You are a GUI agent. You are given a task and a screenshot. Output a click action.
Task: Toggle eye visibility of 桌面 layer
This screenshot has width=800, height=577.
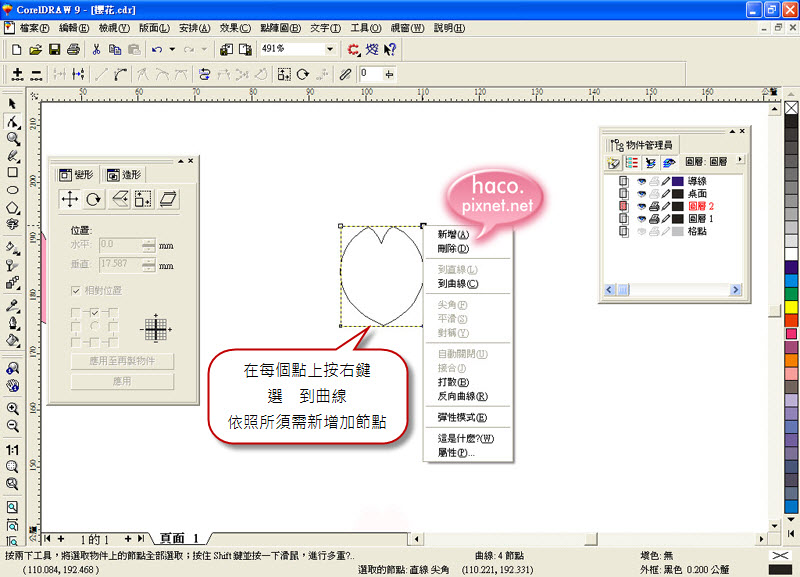pos(641,194)
